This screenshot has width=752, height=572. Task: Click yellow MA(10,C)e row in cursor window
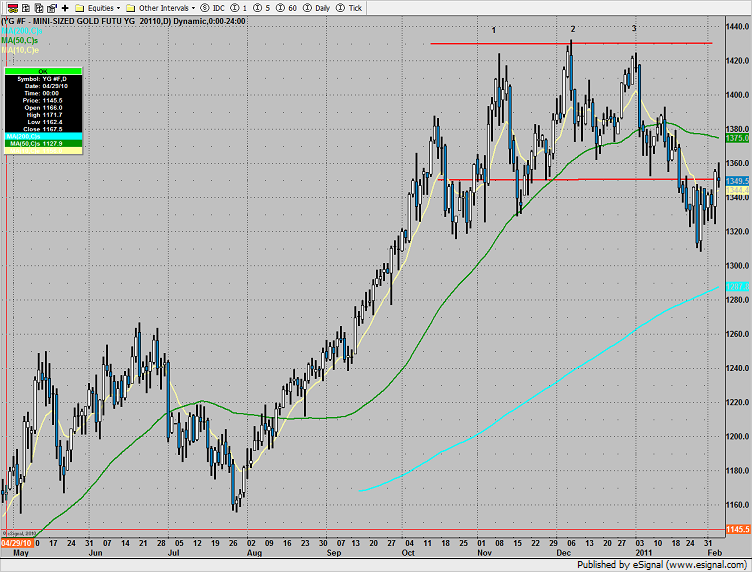pyautogui.click(x=43, y=151)
